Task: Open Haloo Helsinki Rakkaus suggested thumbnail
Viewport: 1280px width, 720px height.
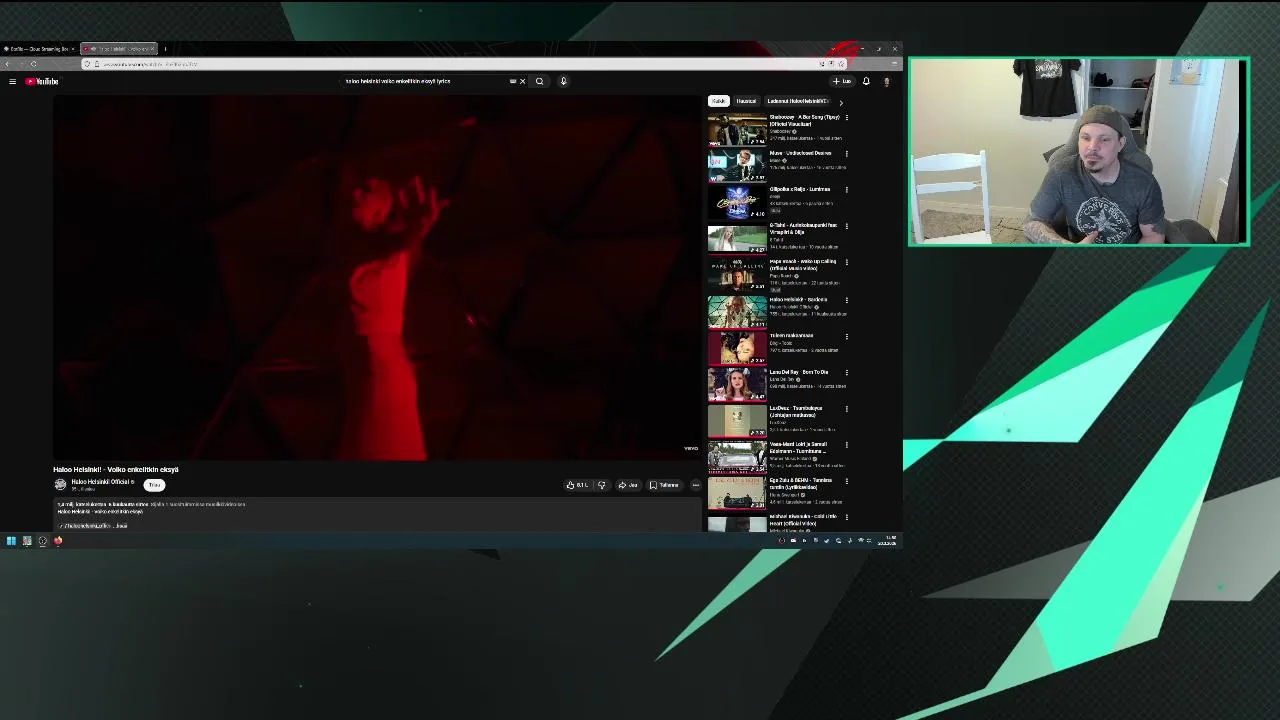Action: (x=737, y=312)
